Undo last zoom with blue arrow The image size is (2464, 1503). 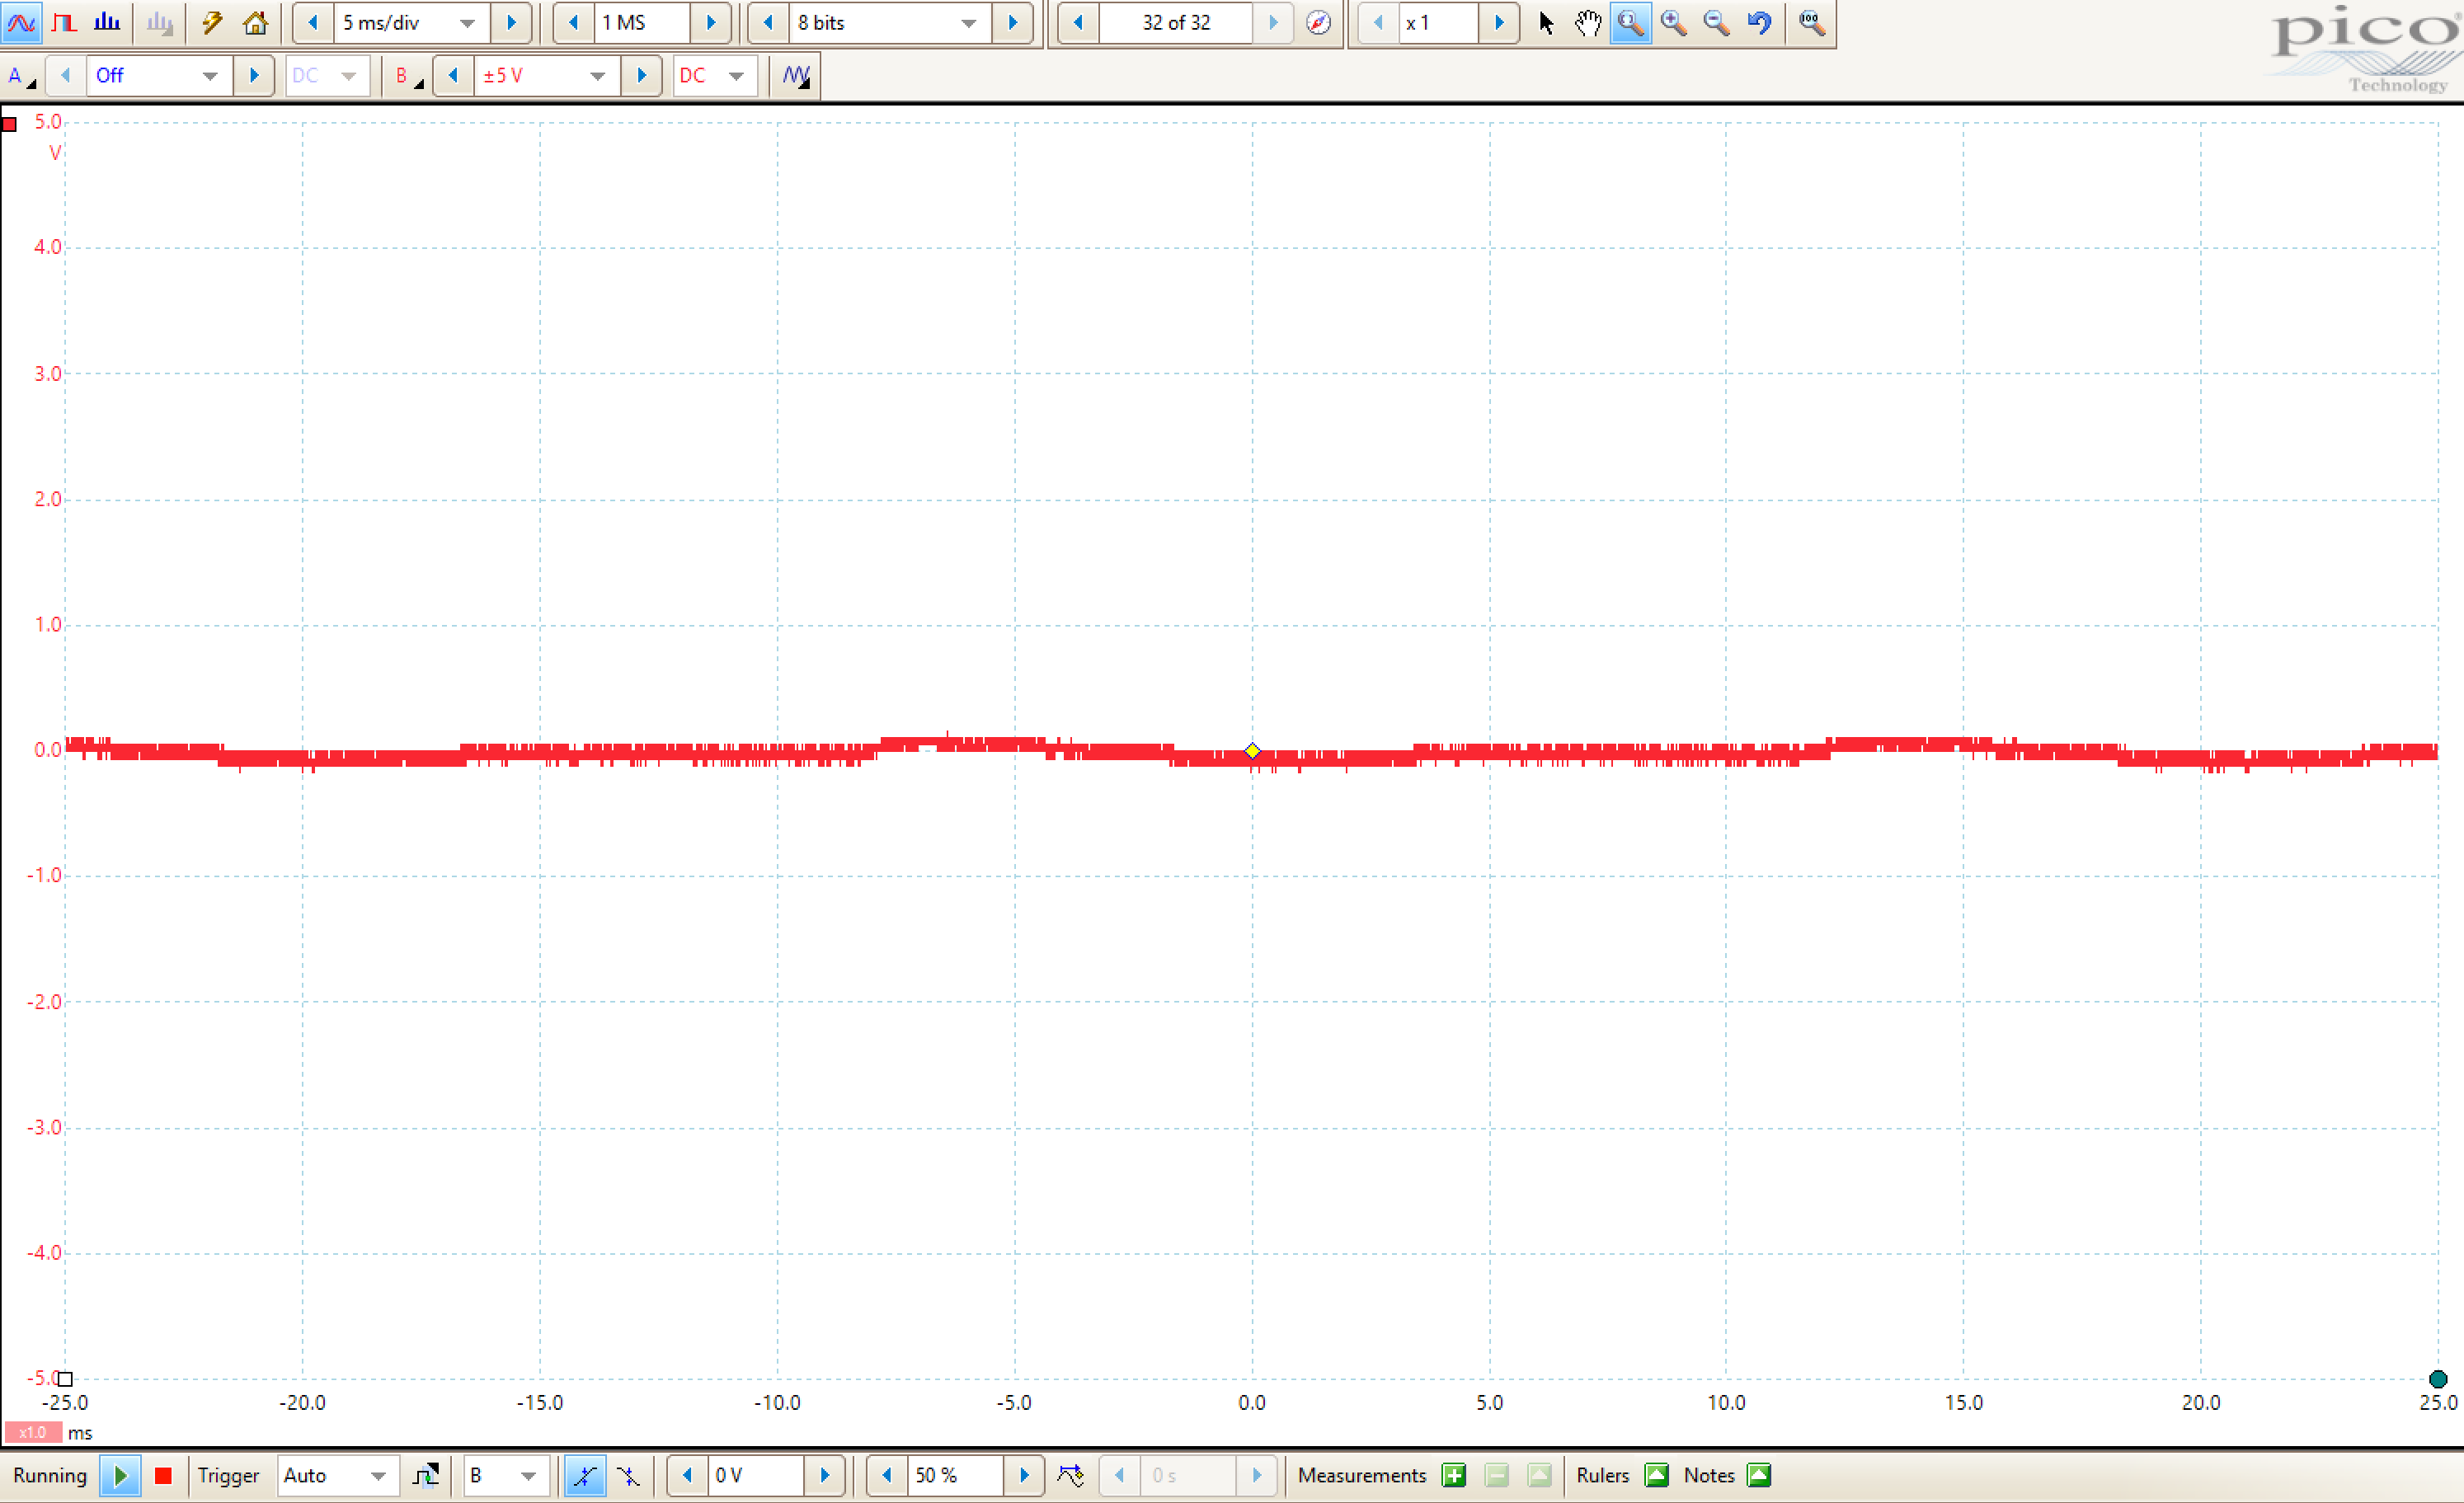click(1759, 22)
